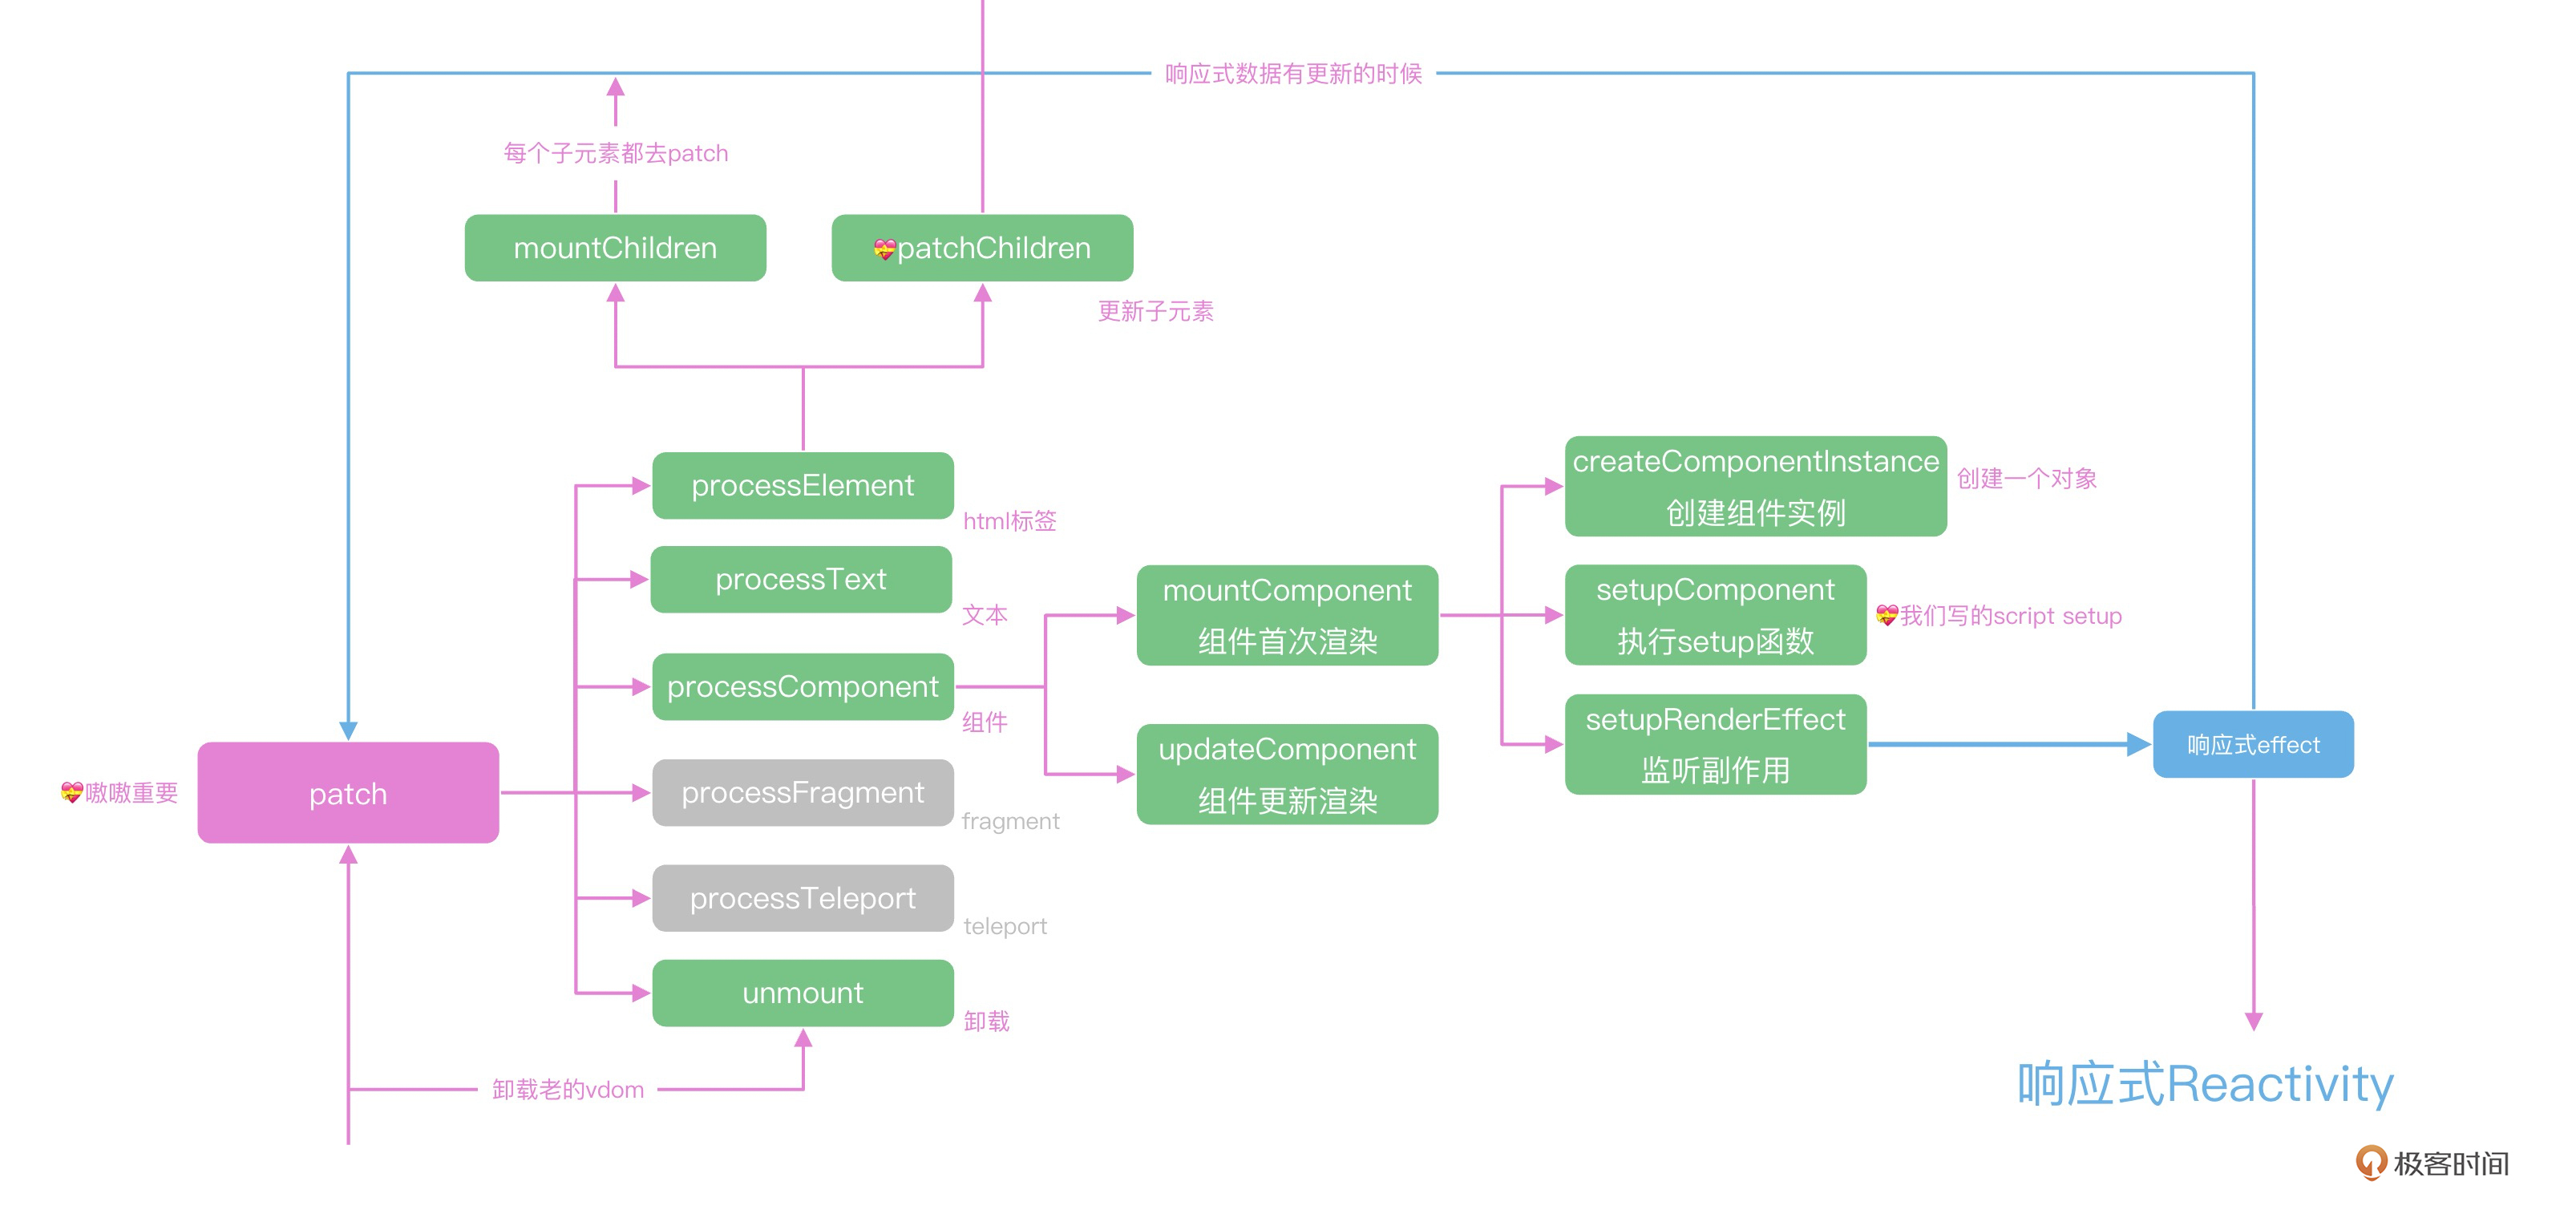Select the processElement node
The width and height of the screenshot is (2576, 1226).
point(803,486)
